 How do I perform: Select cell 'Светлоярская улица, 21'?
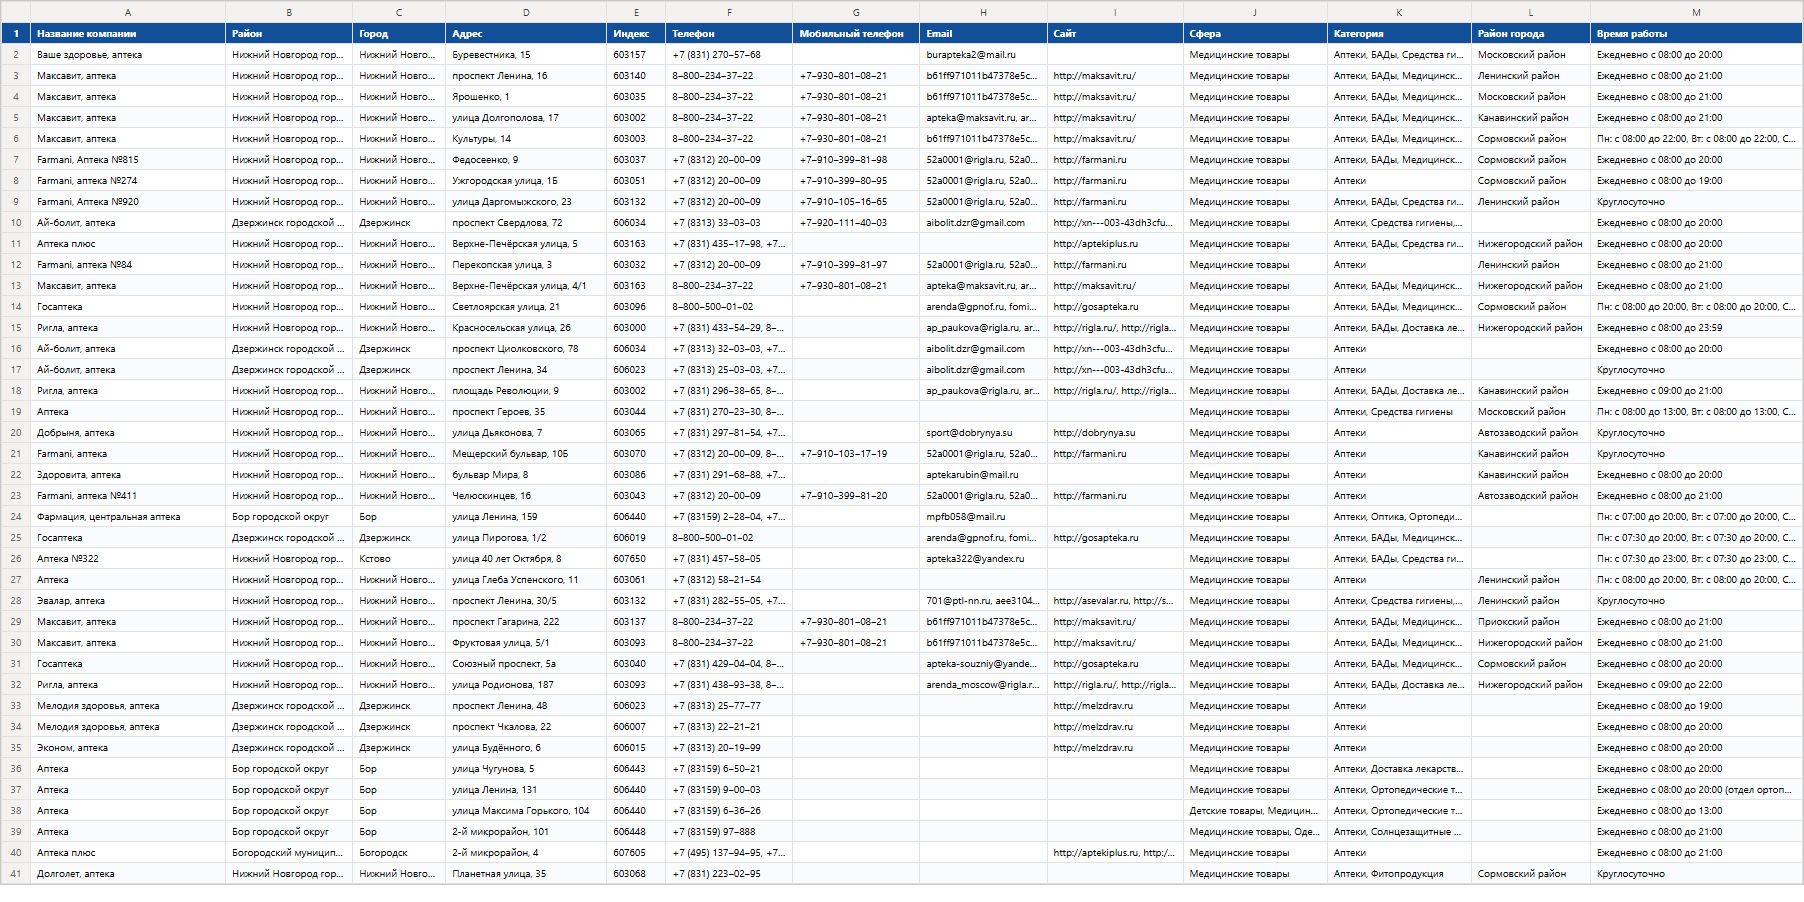526,307
